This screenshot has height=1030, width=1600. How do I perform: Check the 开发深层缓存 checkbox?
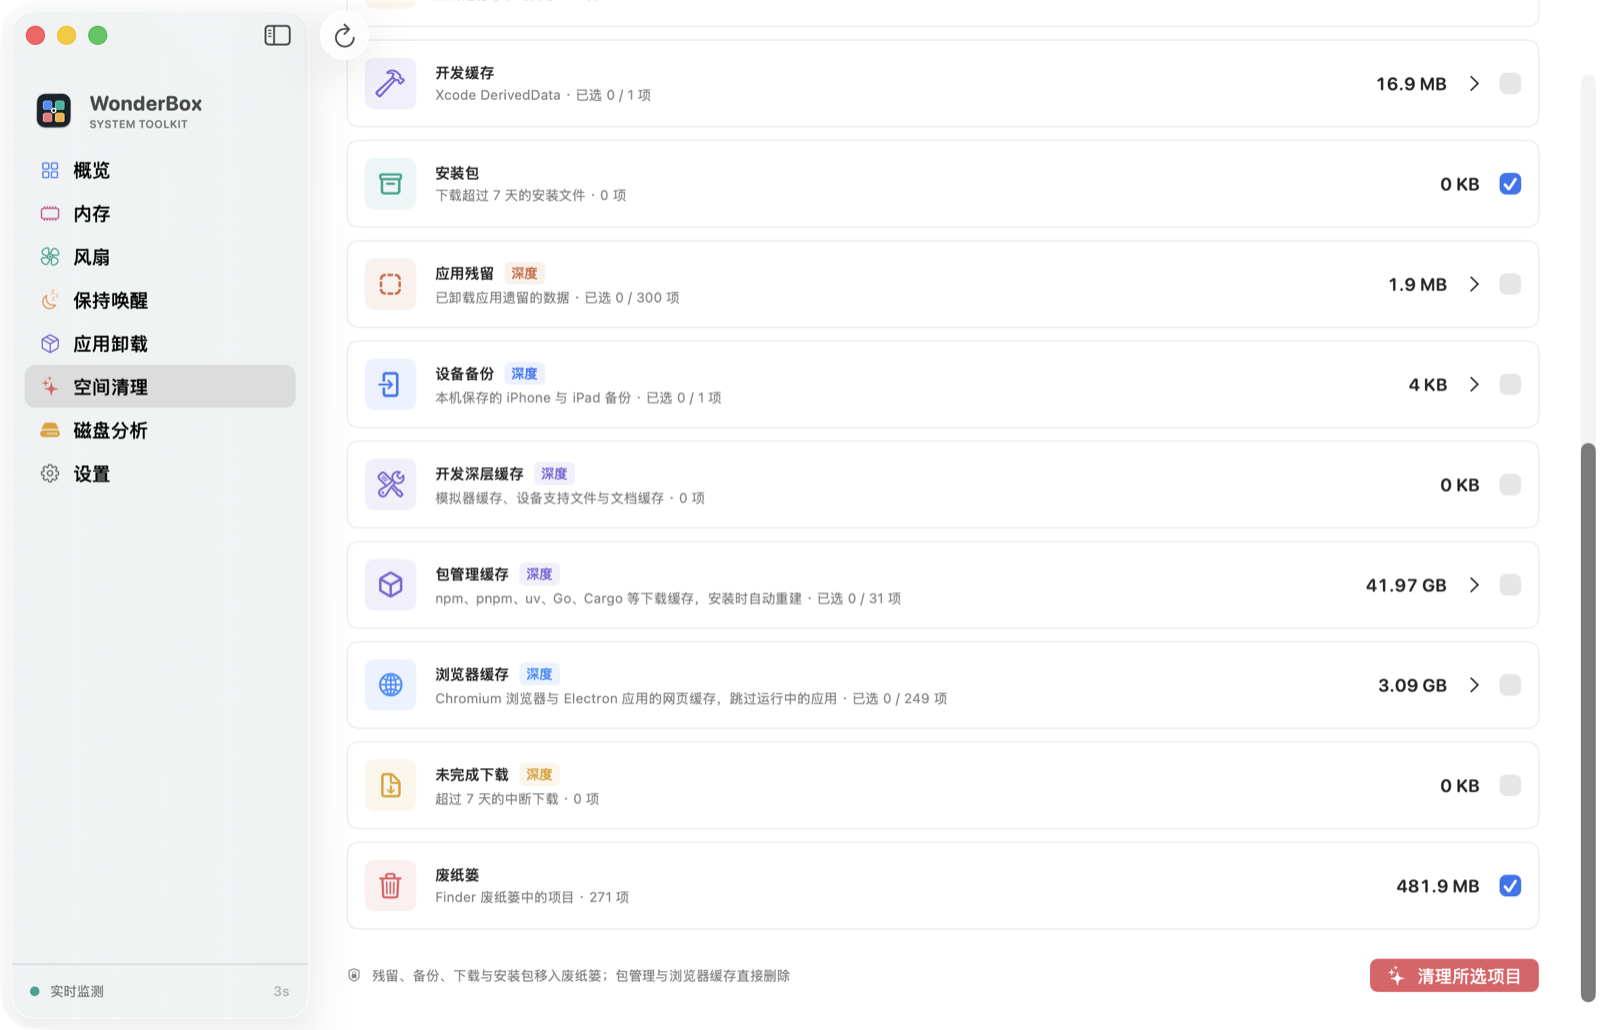1510,485
